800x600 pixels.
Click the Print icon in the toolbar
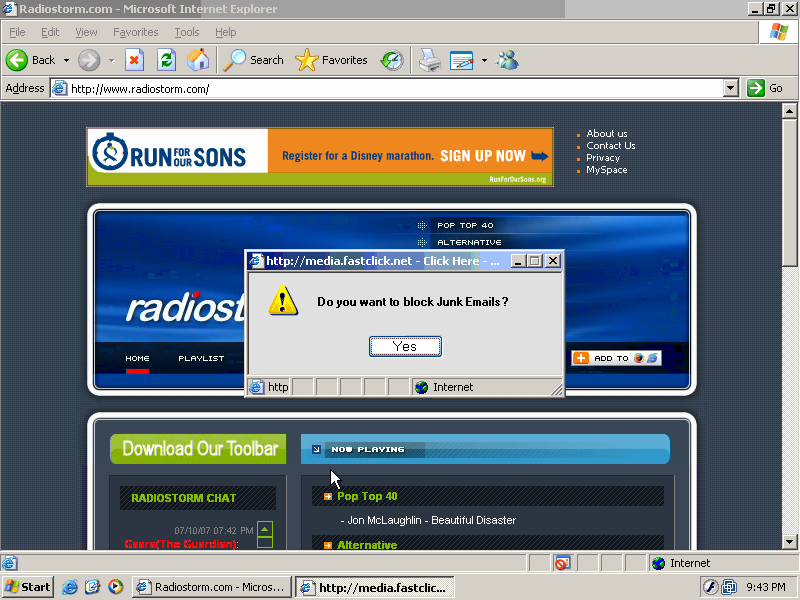430,60
